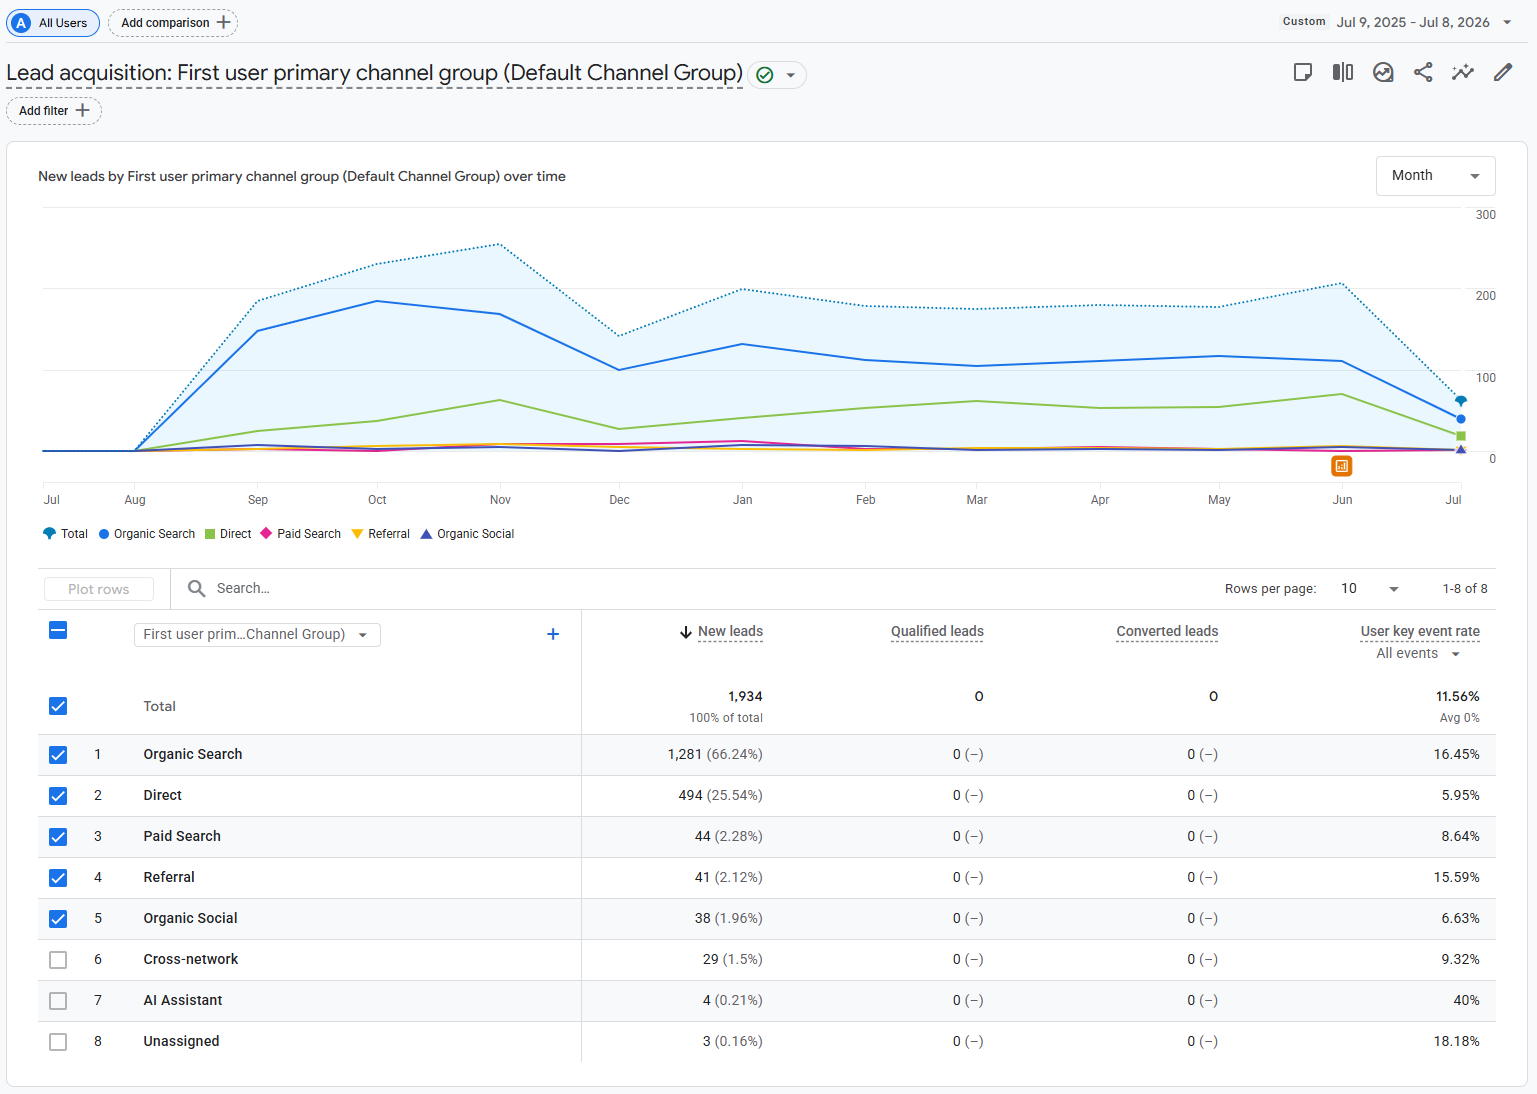The width and height of the screenshot is (1537, 1094).
Task: Click the search magnifier icon
Action: click(197, 588)
